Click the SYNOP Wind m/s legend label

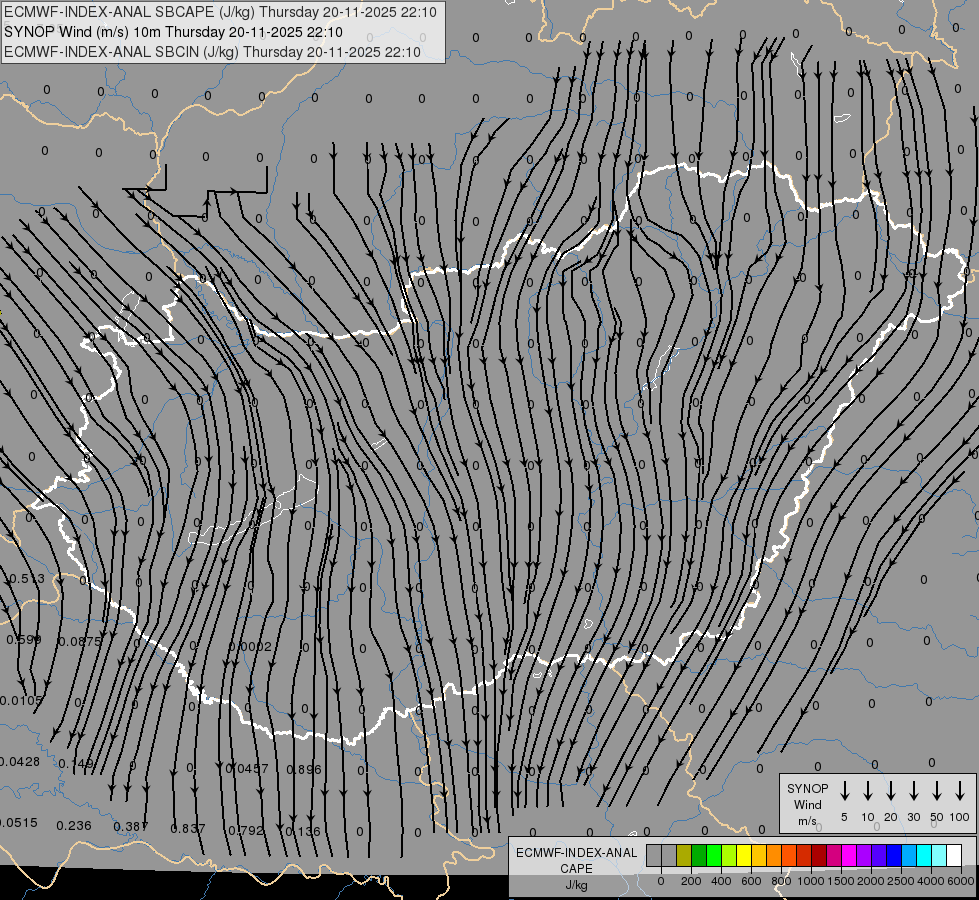click(x=807, y=804)
